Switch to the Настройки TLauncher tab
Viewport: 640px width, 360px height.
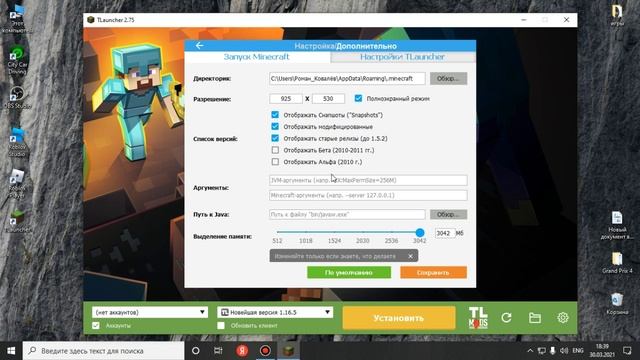(x=402, y=57)
